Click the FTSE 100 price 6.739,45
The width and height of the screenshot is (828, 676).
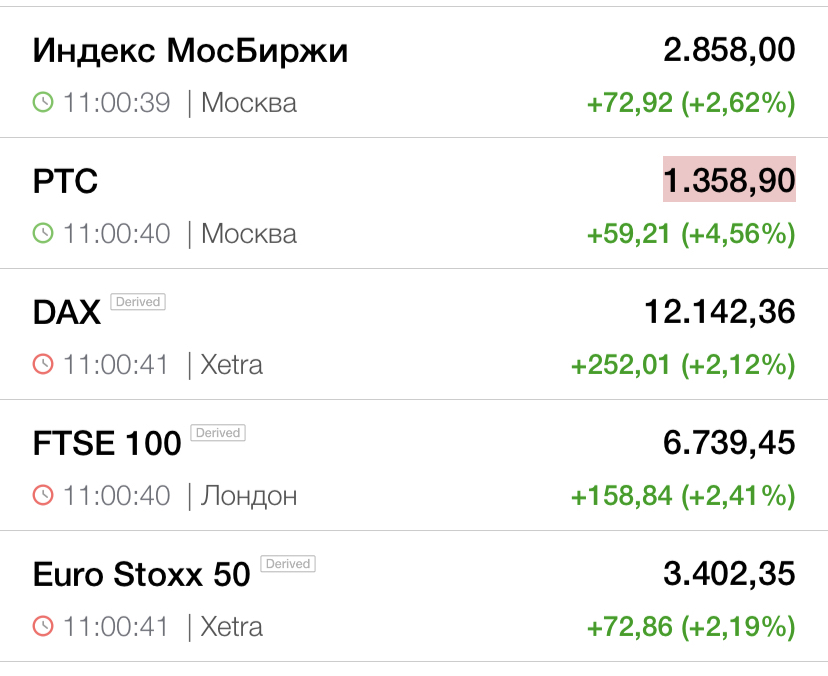pyautogui.click(x=729, y=443)
